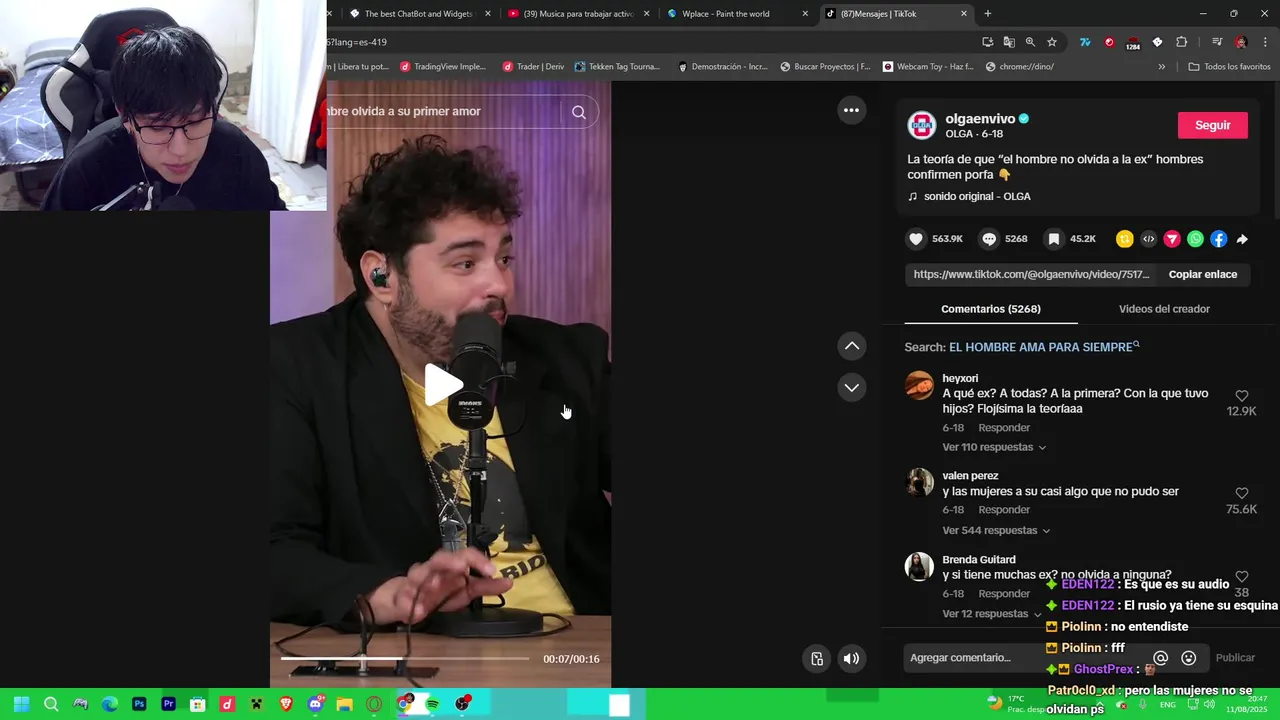Expand Ver 544 respuestas
Viewport: 1280px width, 720px height.
[996, 530]
